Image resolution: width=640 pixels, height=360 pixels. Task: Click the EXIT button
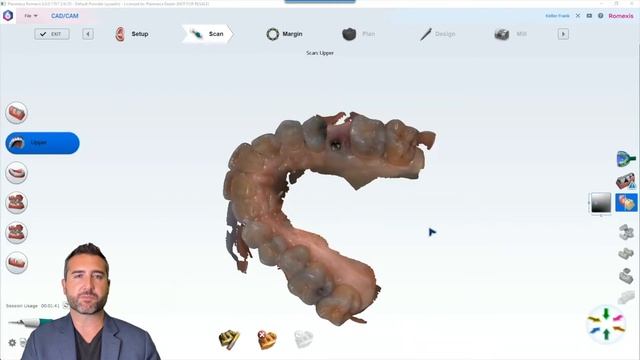(52, 34)
